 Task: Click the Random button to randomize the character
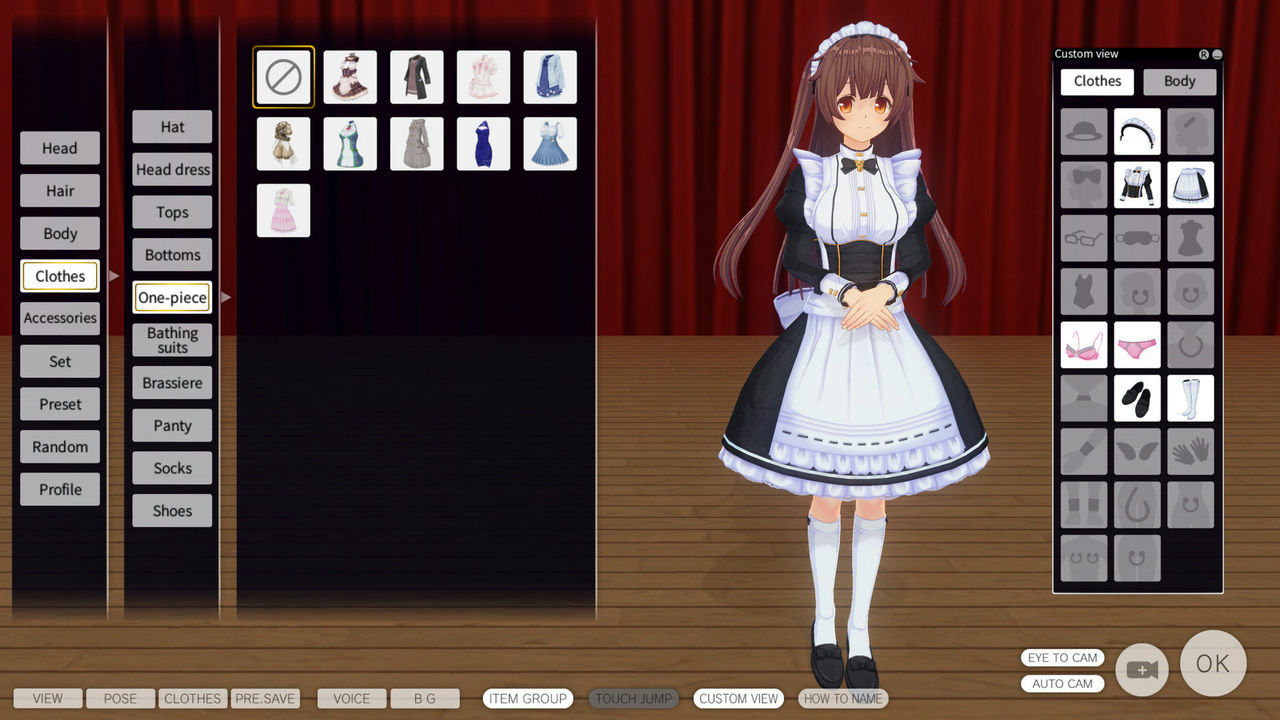coord(59,446)
